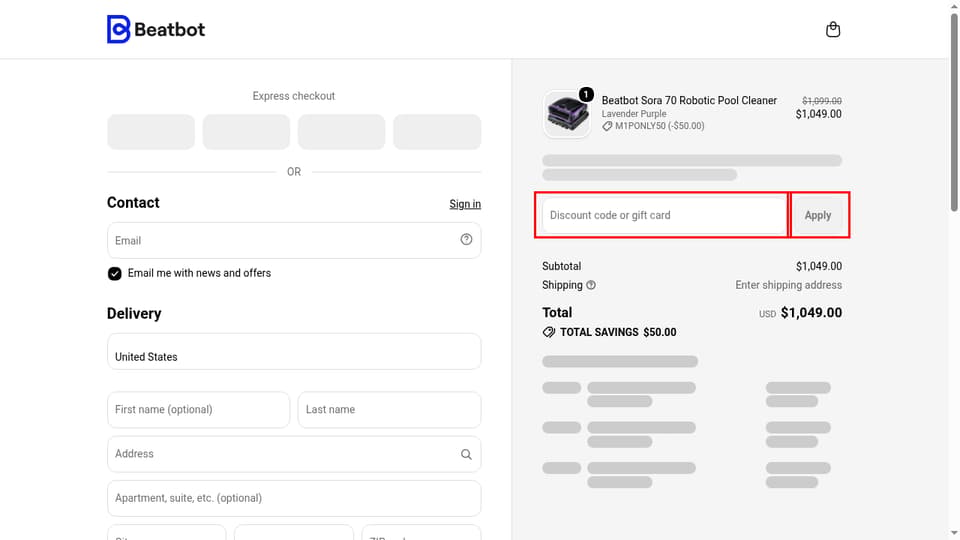Focus the Discount code or gift card field
The height and width of the screenshot is (540, 960).
664,216
